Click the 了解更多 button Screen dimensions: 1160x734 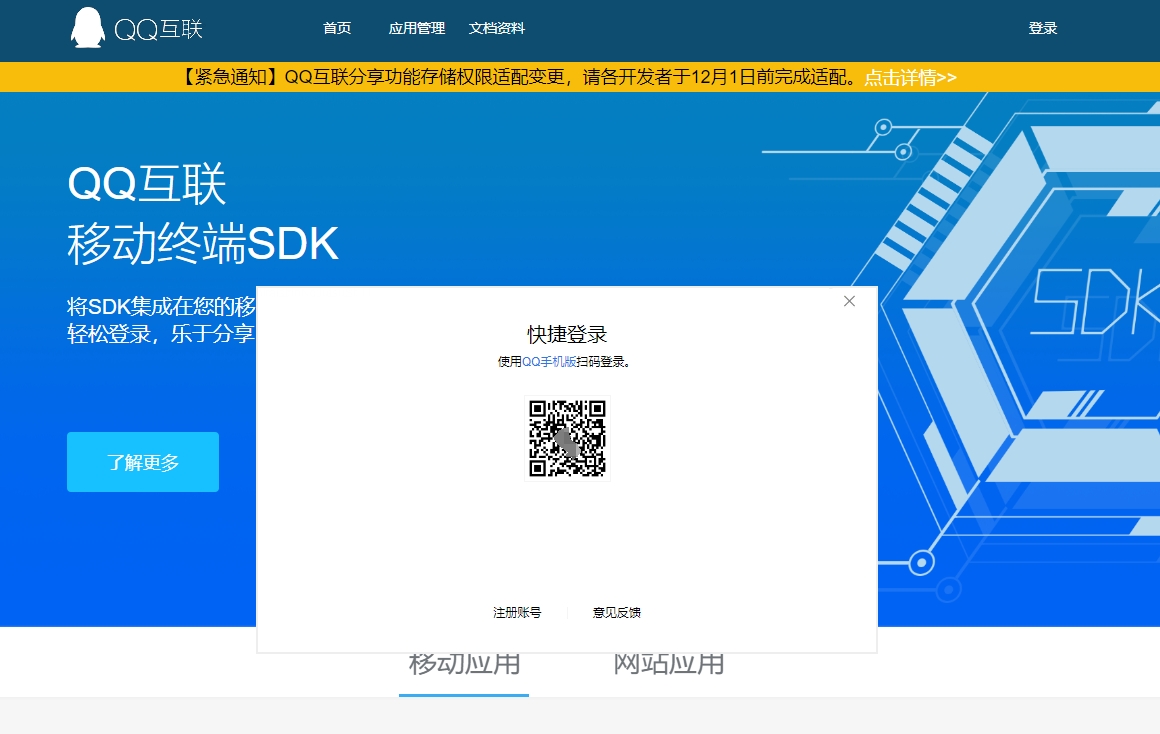click(x=143, y=462)
